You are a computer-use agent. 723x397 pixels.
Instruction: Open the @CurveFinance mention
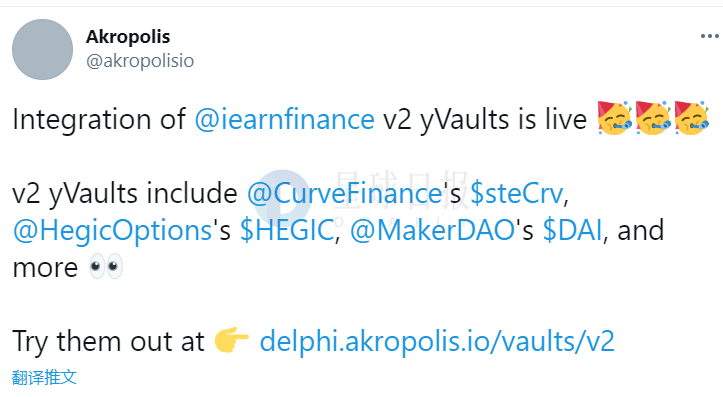344,193
